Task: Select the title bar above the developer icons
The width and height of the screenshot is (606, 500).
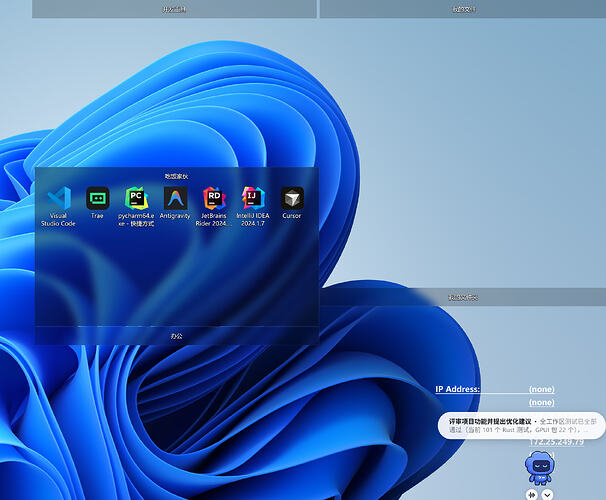Action: pos(177,176)
